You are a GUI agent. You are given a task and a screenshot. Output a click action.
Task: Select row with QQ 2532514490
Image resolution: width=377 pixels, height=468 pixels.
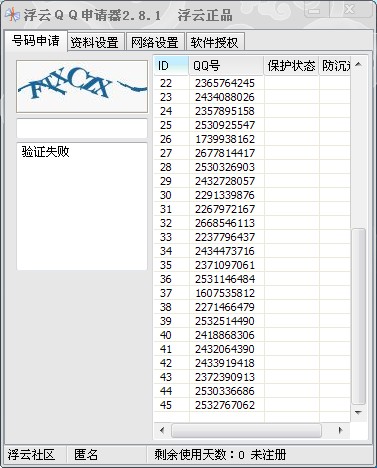click(252, 321)
